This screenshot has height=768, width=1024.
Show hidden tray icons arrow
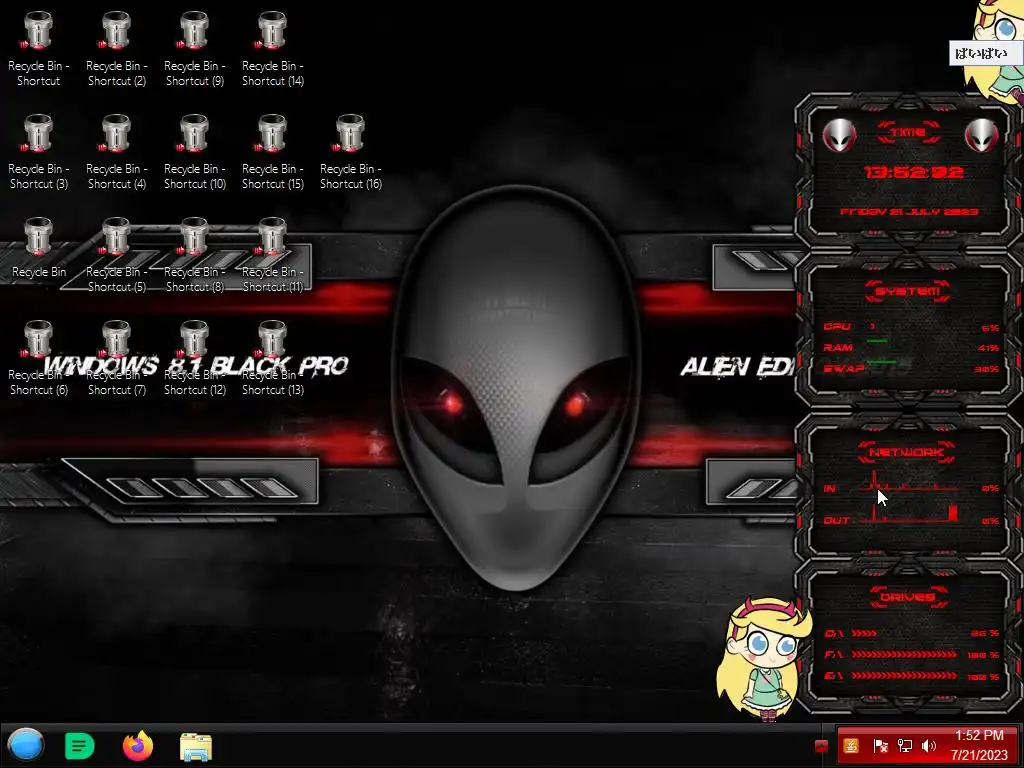[822, 746]
